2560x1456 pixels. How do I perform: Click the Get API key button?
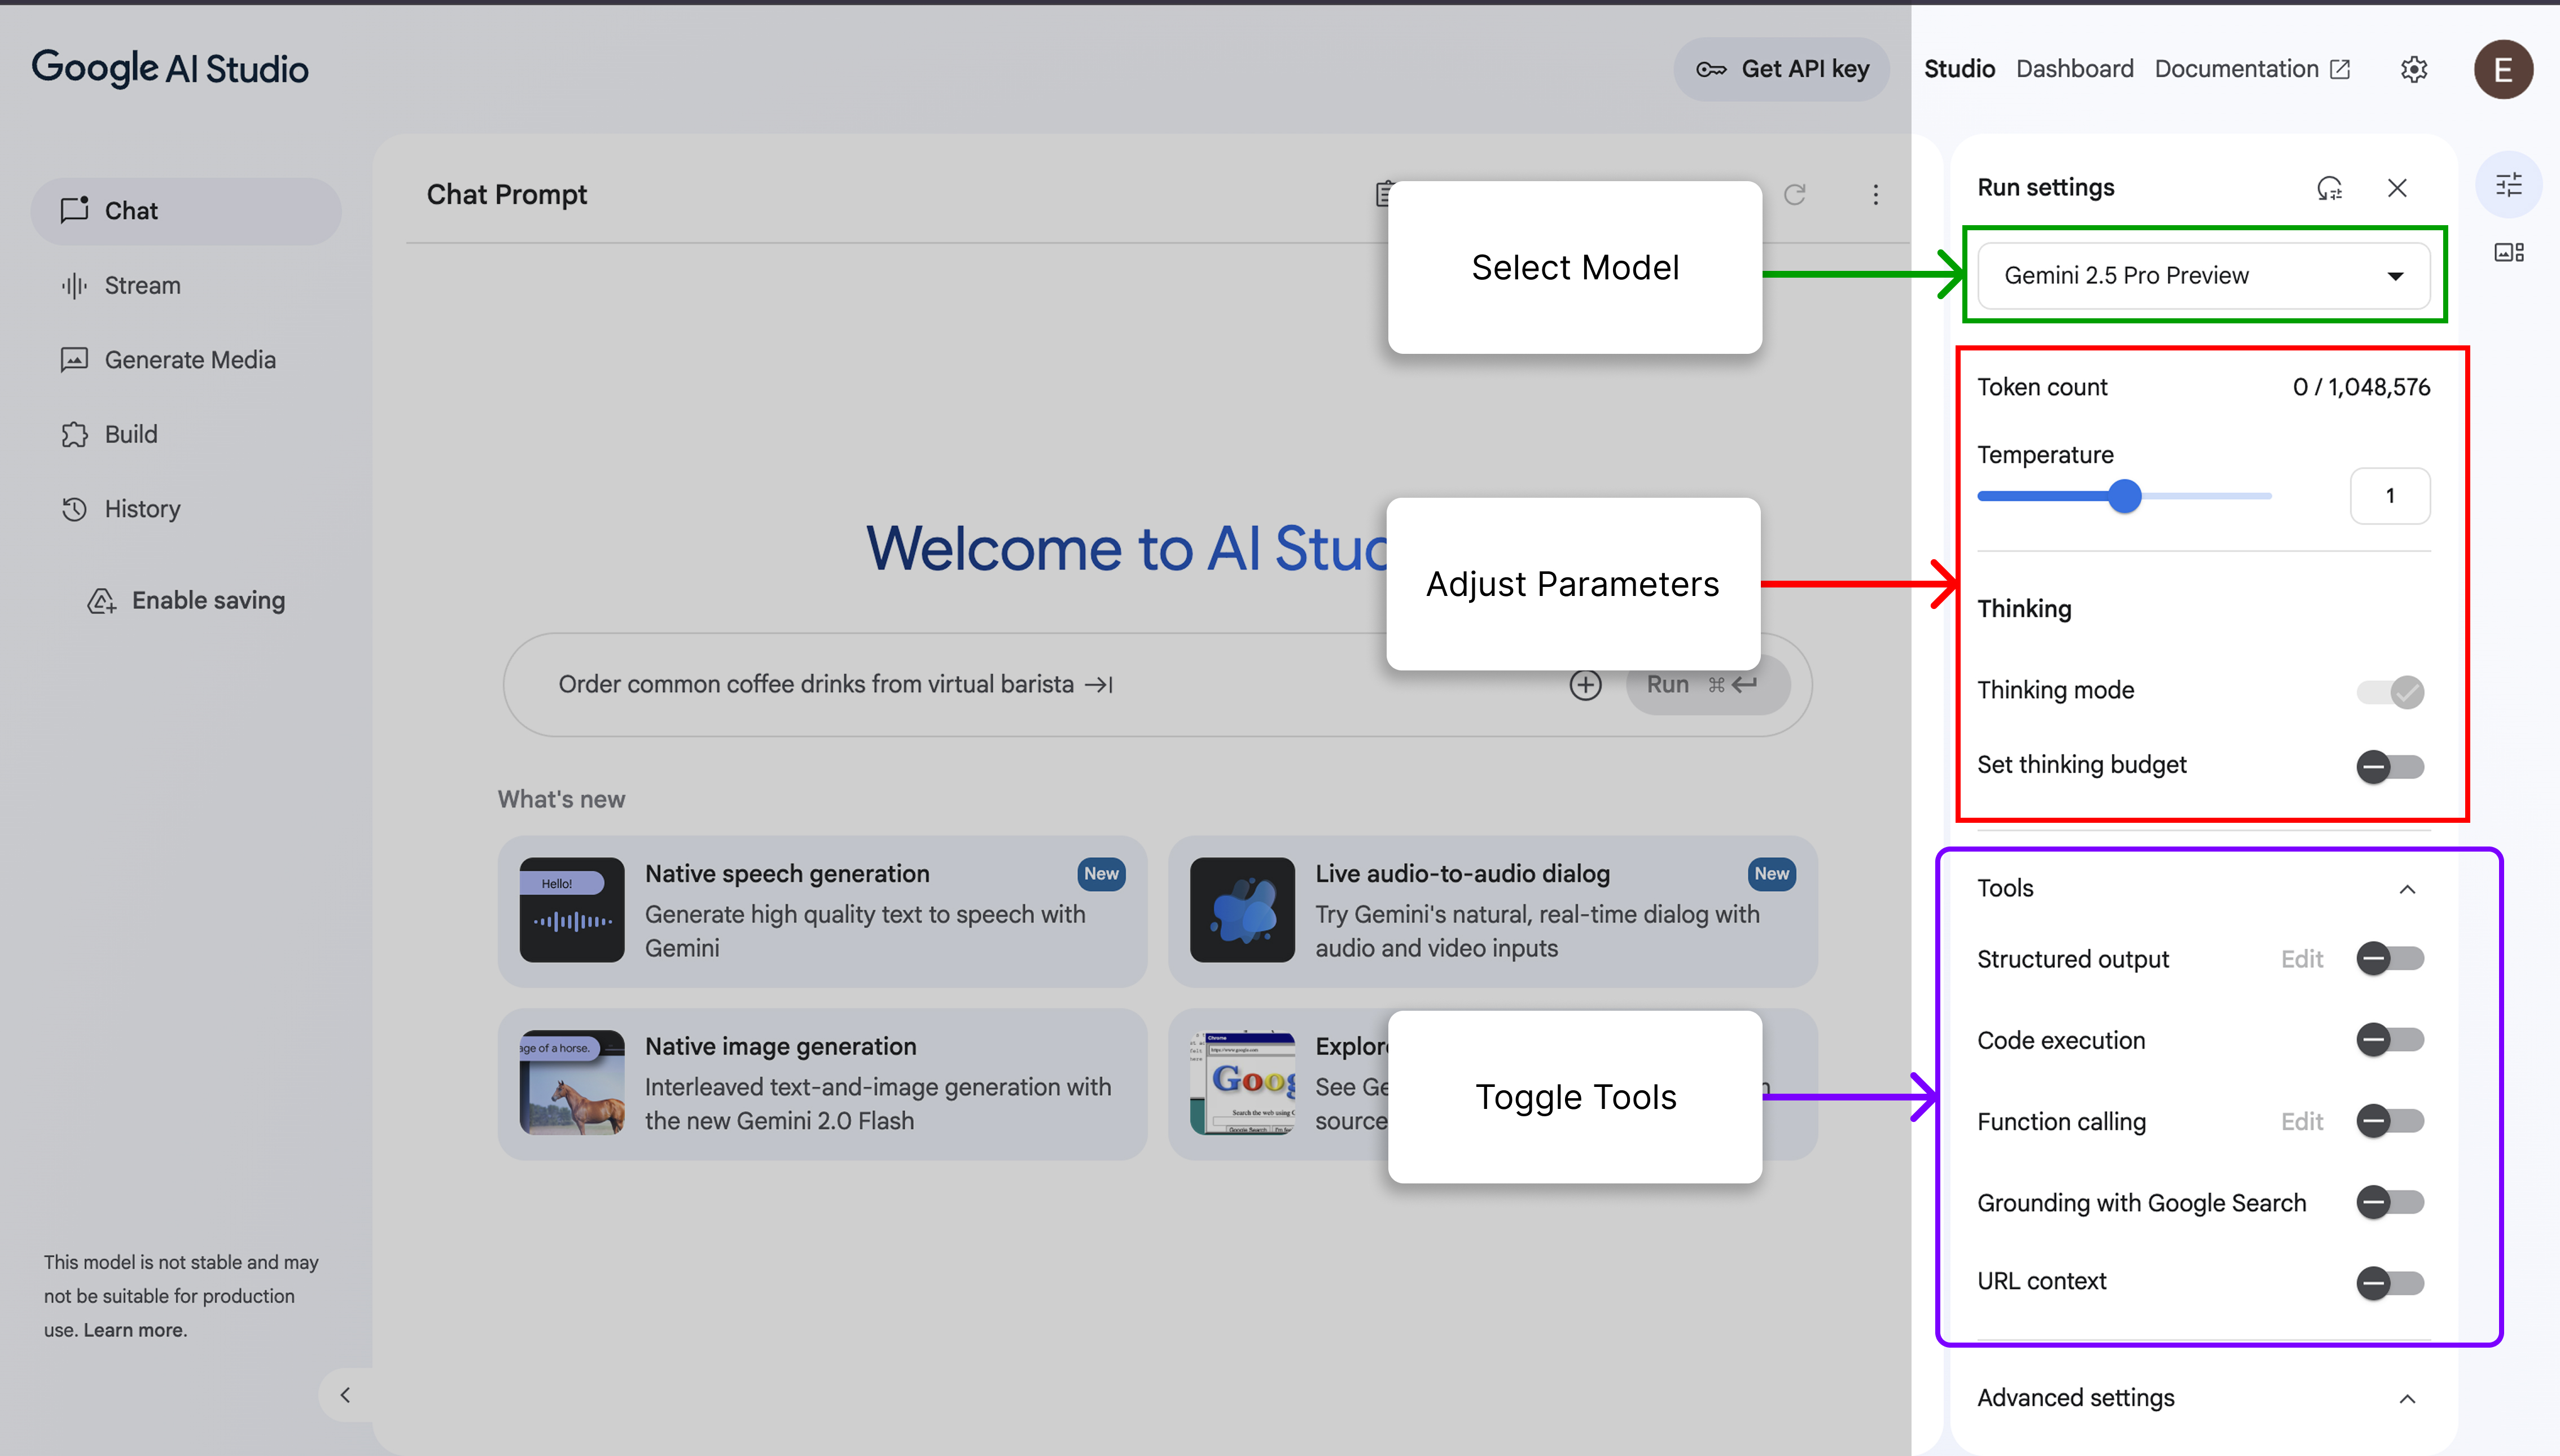coord(1782,69)
